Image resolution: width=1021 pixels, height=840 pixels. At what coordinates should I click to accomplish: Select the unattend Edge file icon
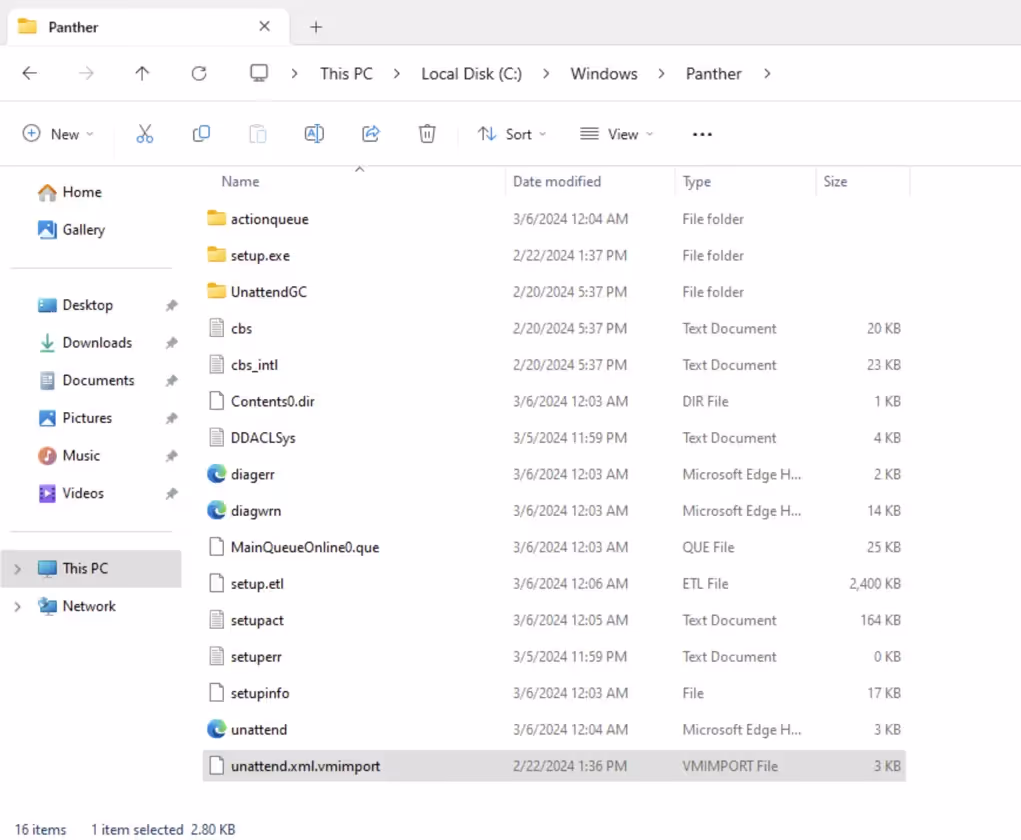(x=216, y=729)
